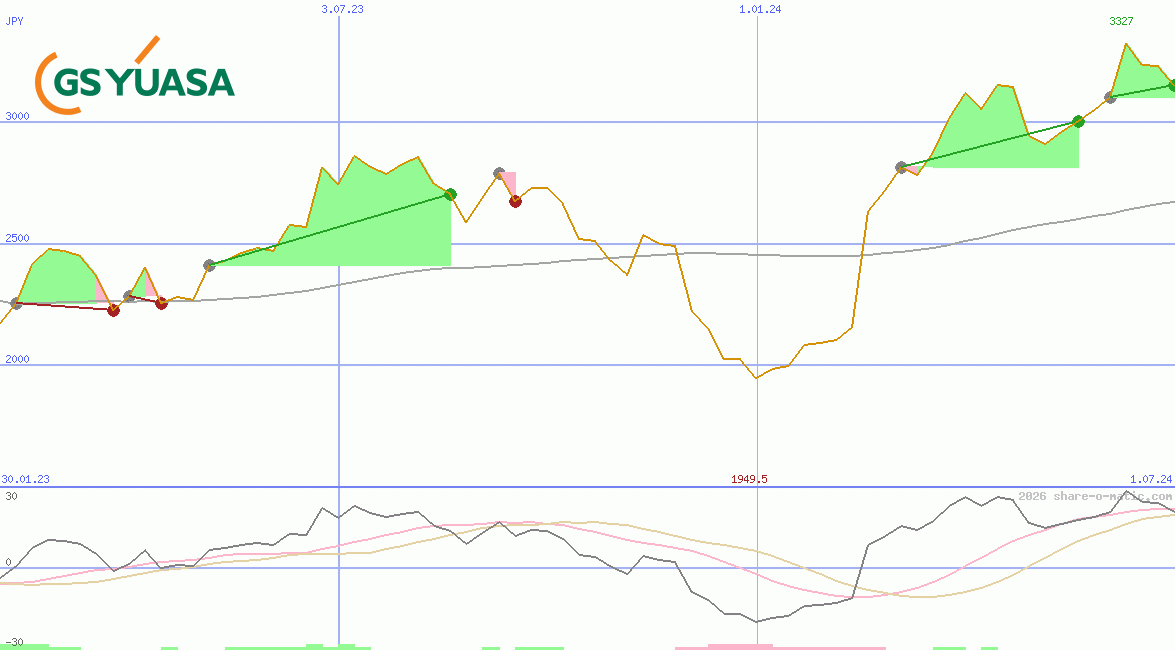Click the GS Yuasa company logo

tap(135, 77)
